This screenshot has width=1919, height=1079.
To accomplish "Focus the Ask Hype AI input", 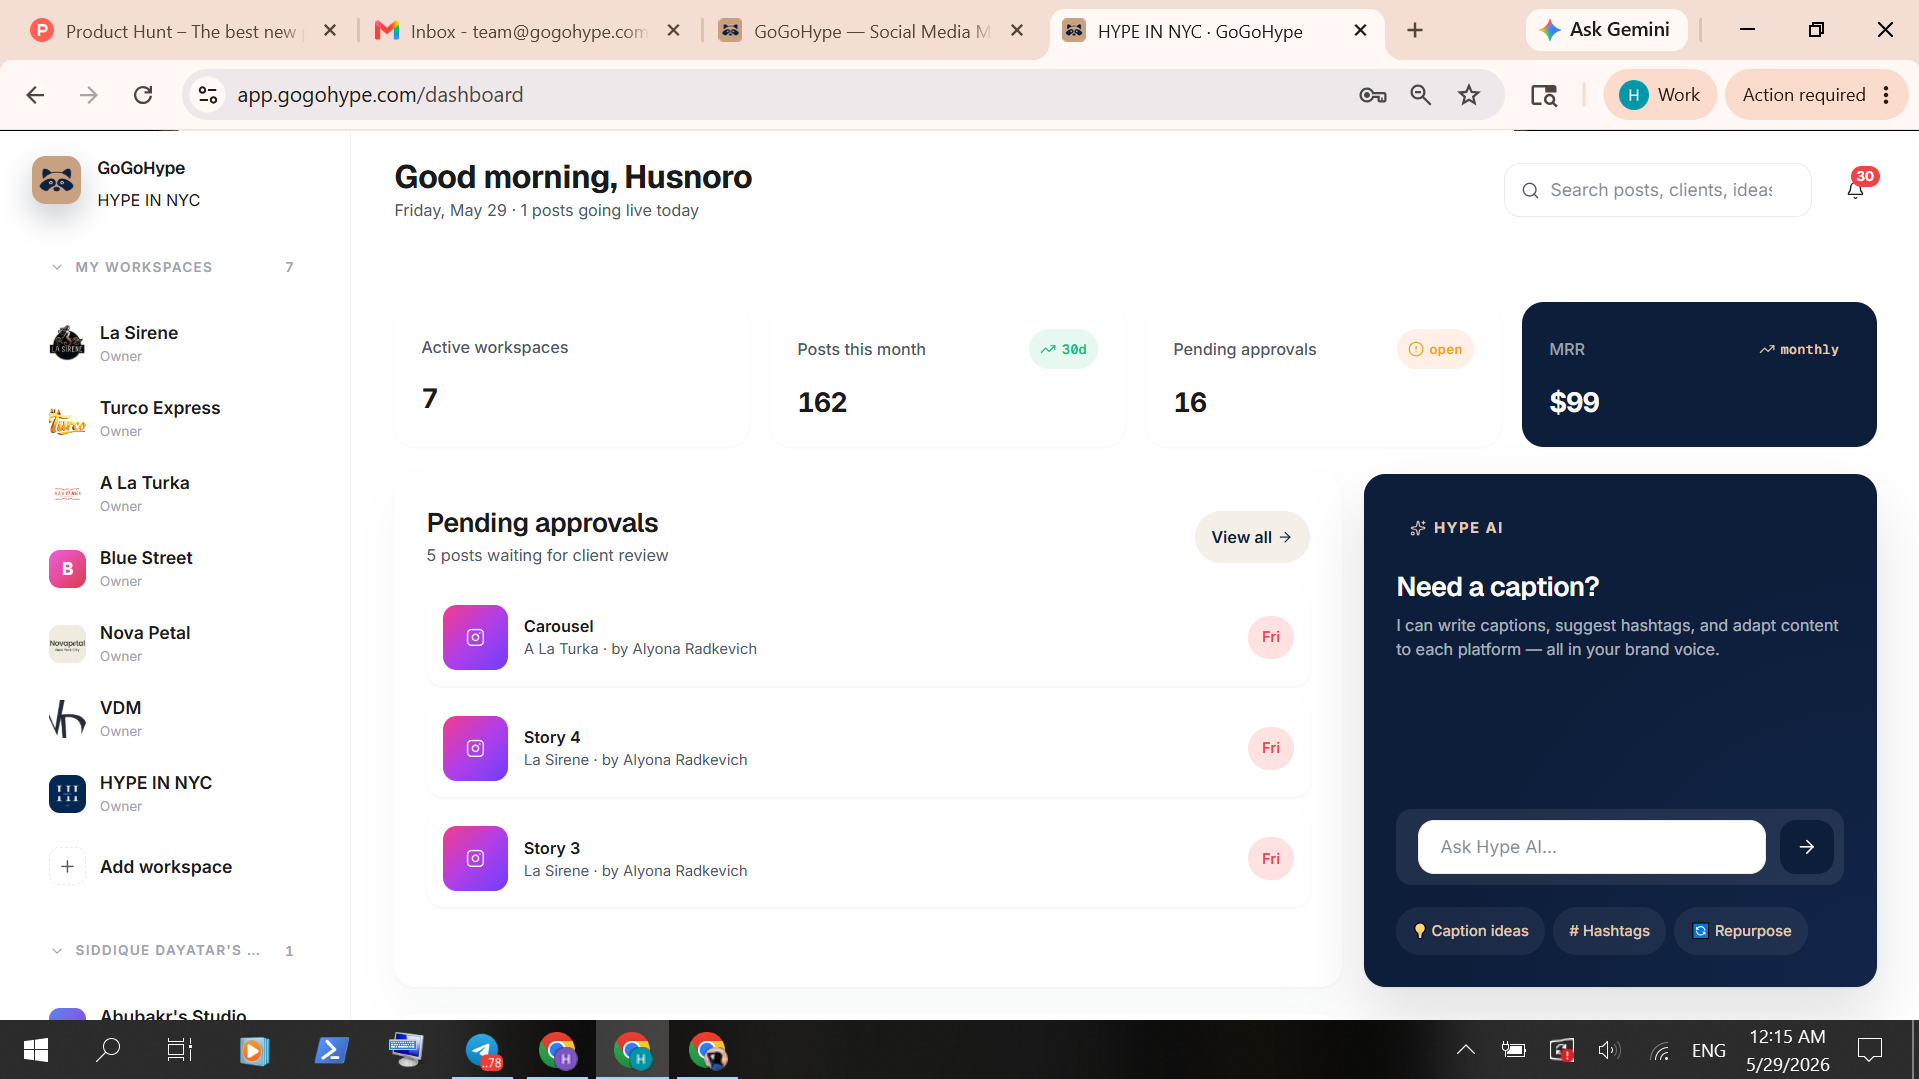I will [x=1591, y=847].
